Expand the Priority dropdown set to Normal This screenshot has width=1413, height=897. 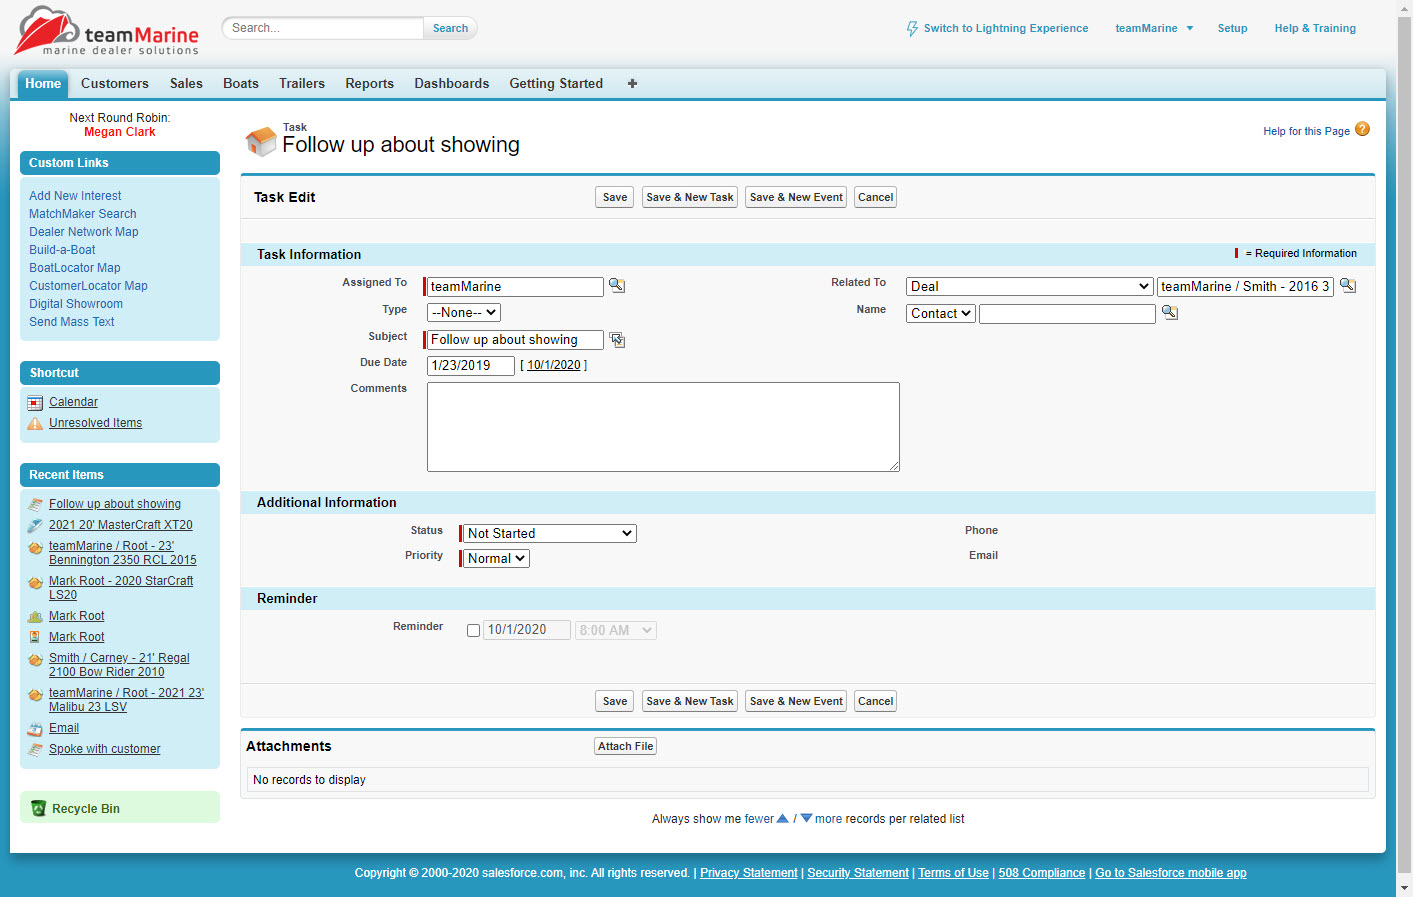[496, 559]
